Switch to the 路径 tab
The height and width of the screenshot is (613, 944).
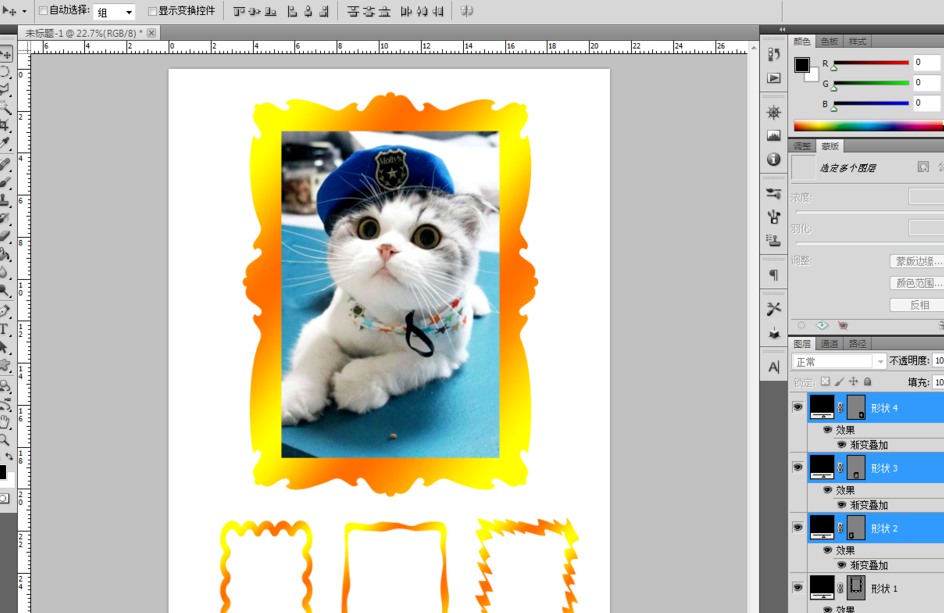click(x=857, y=344)
